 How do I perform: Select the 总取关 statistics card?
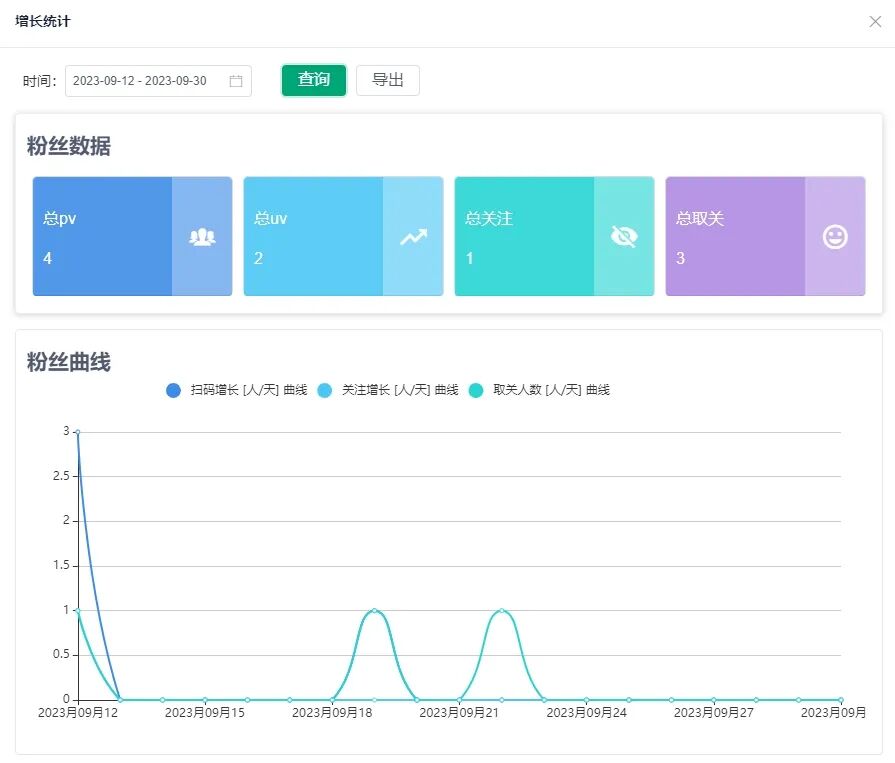(x=736, y=237)
